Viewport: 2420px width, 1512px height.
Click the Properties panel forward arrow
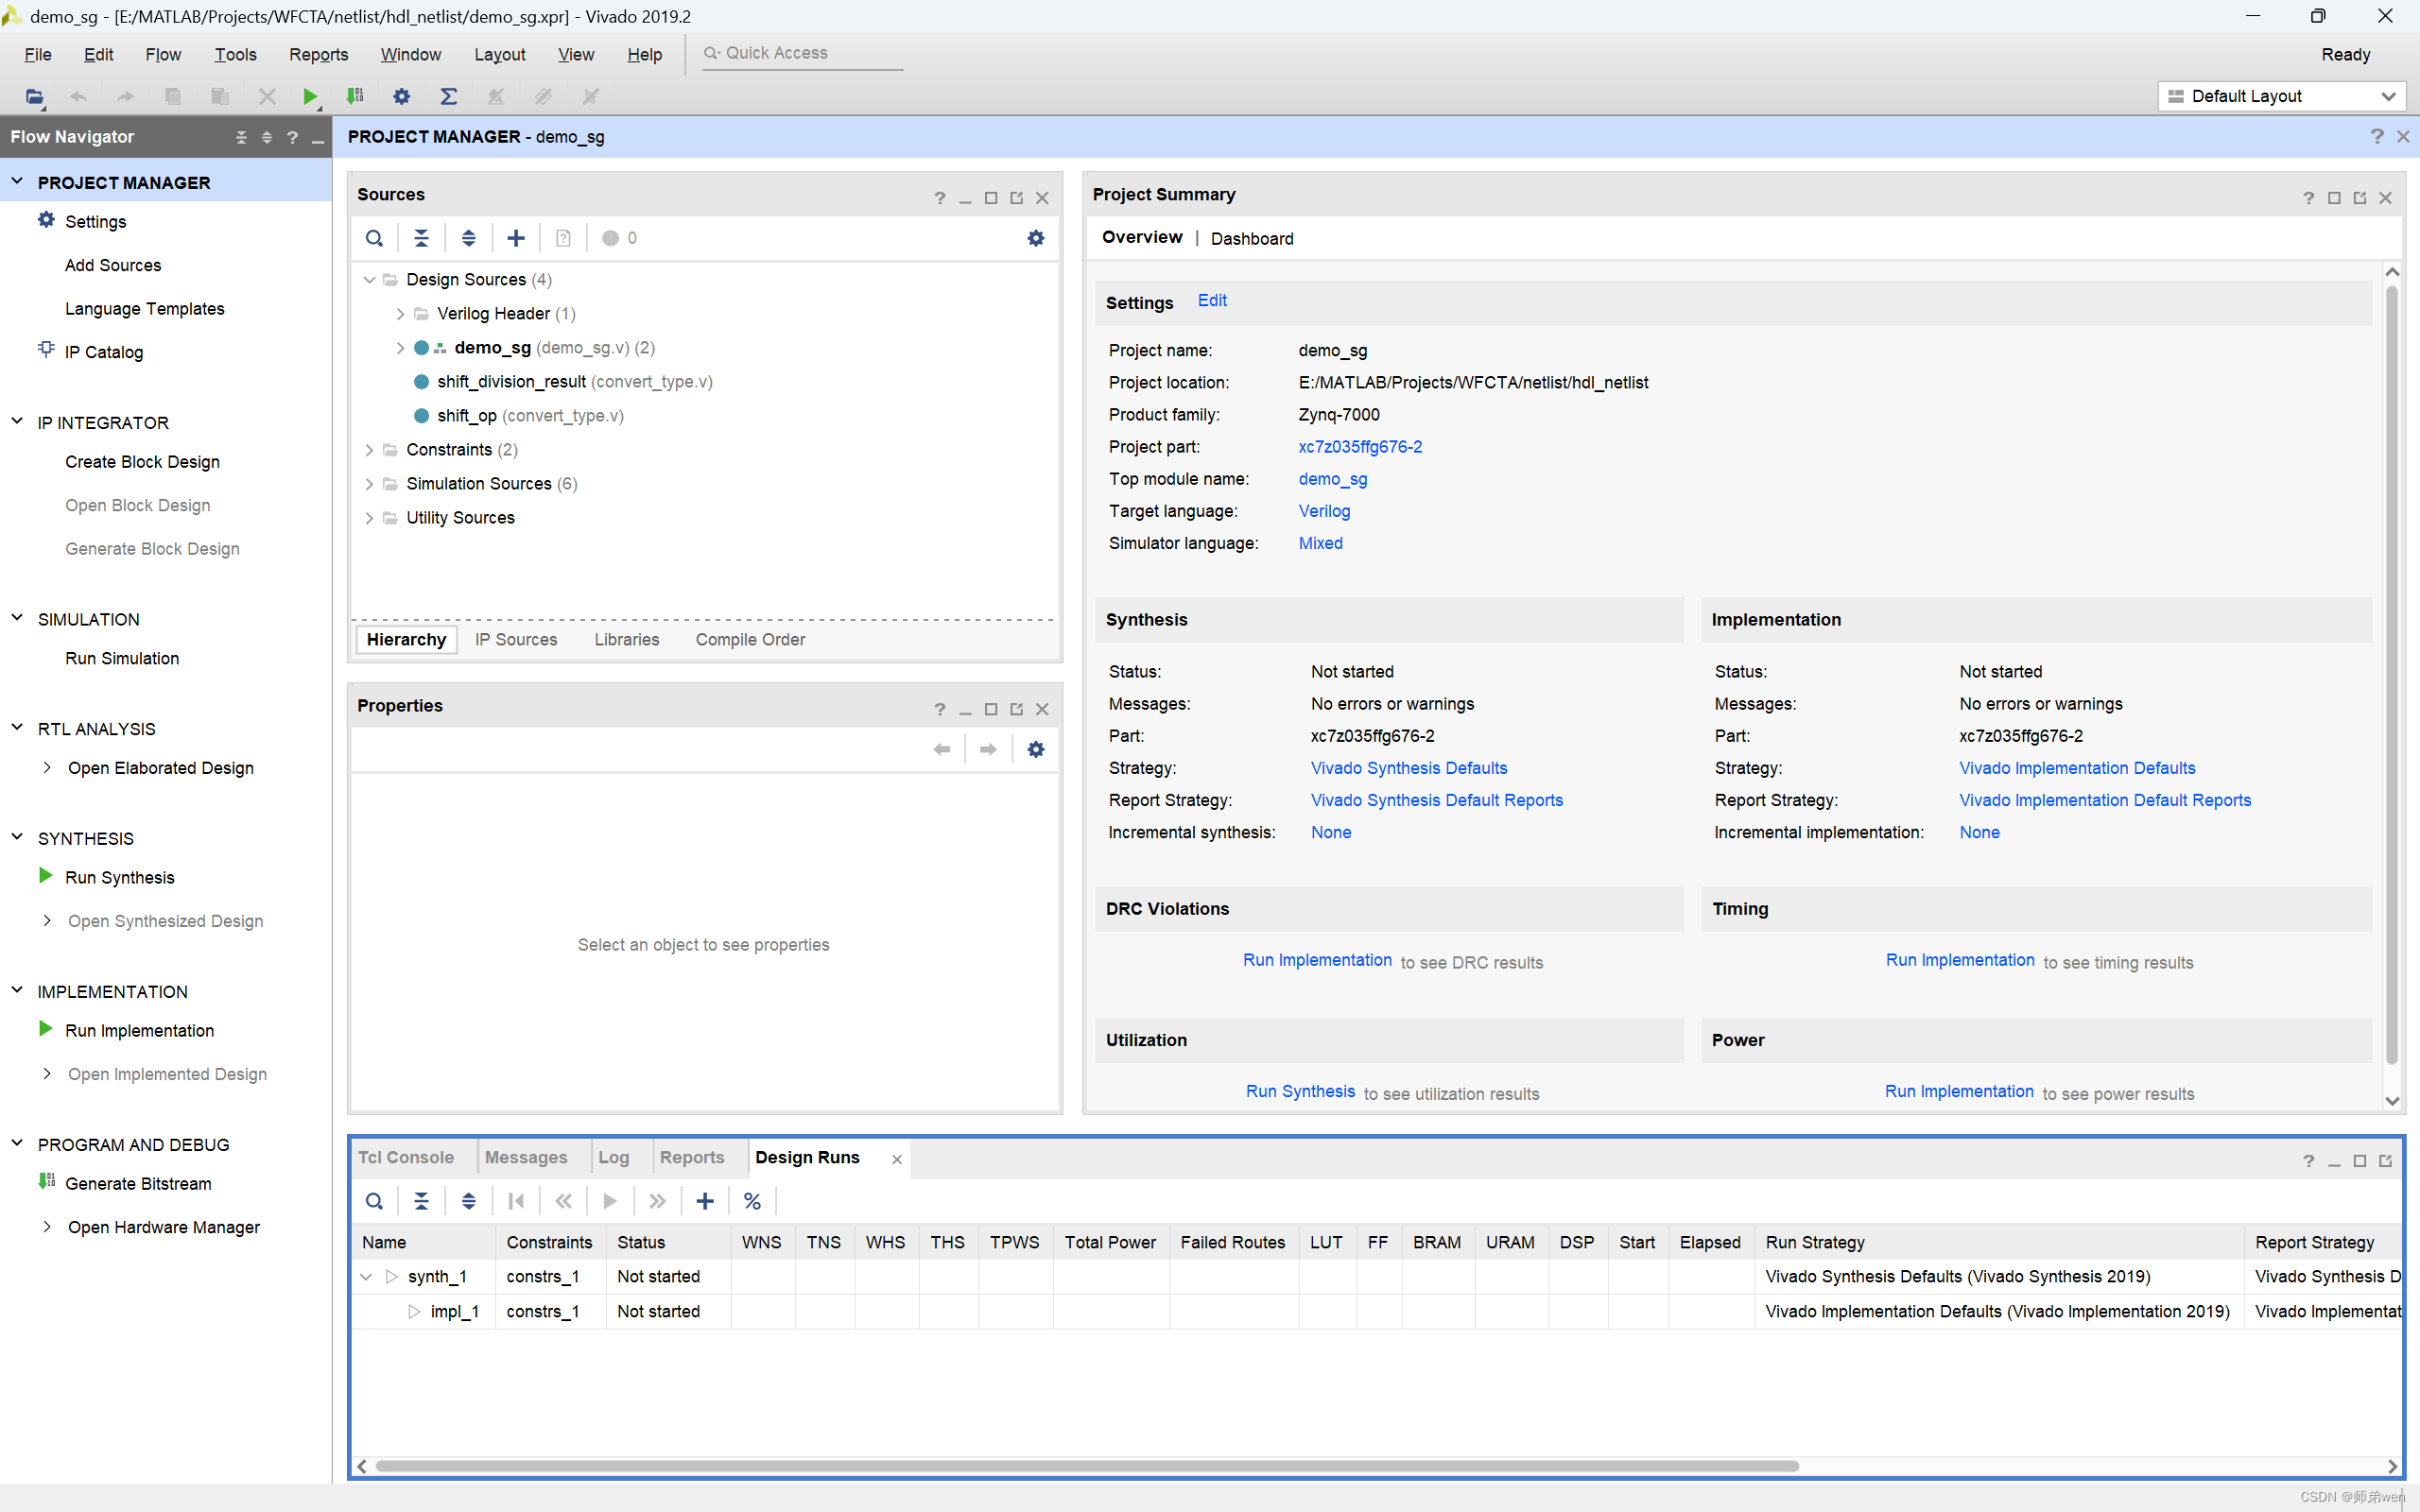(x=988, y=749)
